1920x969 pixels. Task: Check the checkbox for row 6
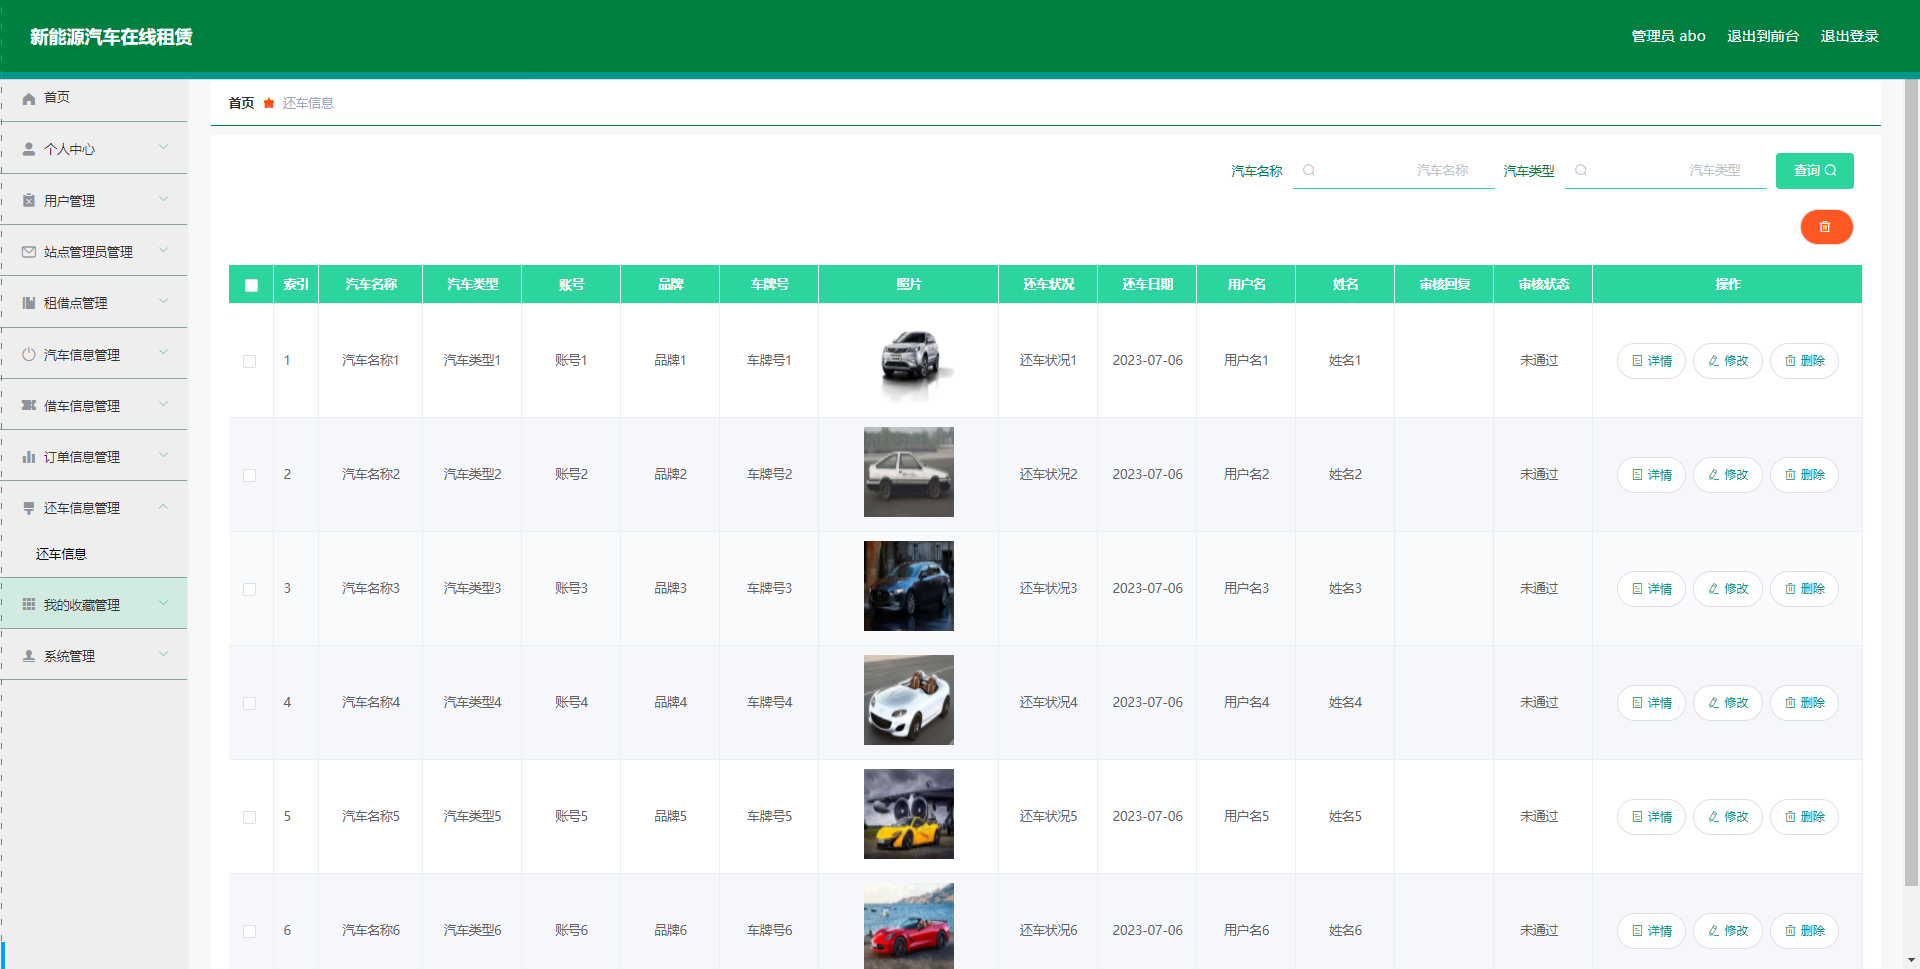pos(250,931)
